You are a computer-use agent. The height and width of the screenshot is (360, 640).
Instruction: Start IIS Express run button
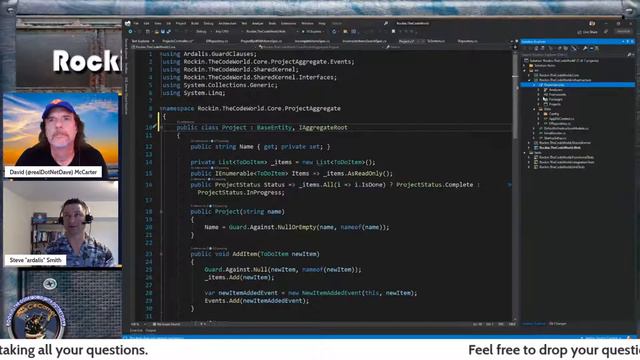(x=312, y=31)
